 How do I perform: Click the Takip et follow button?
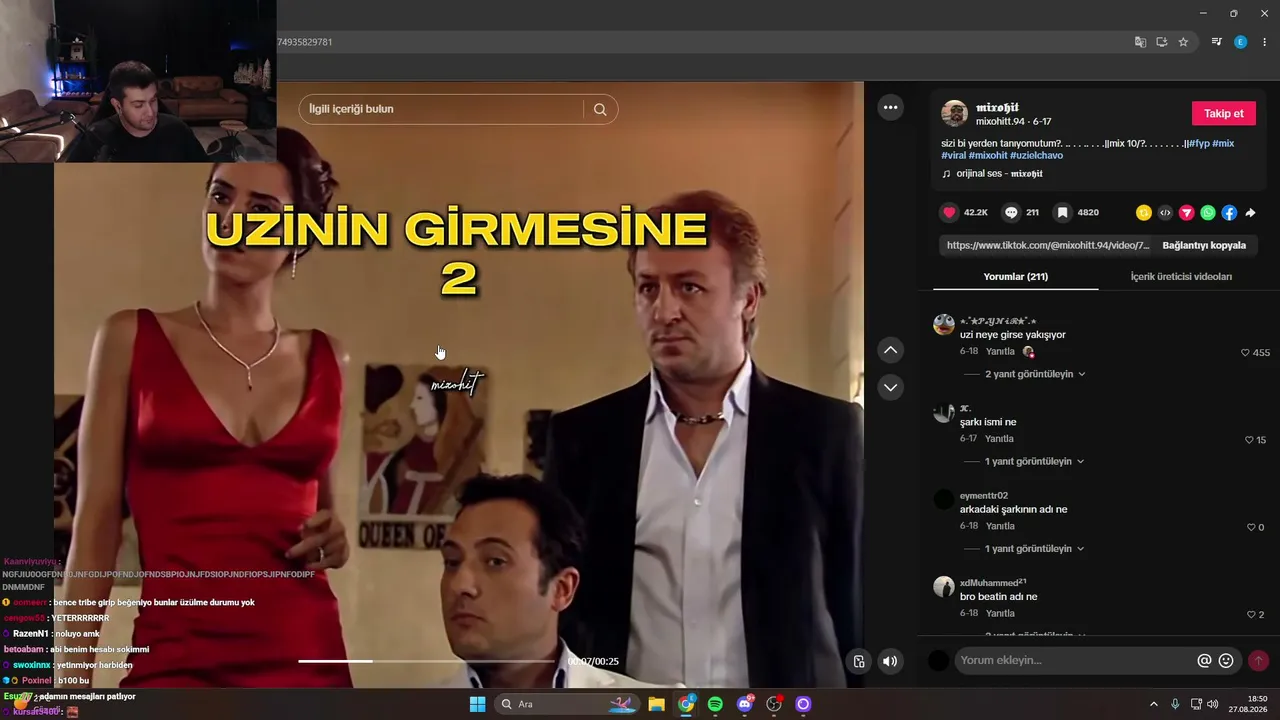(1223, 113)
